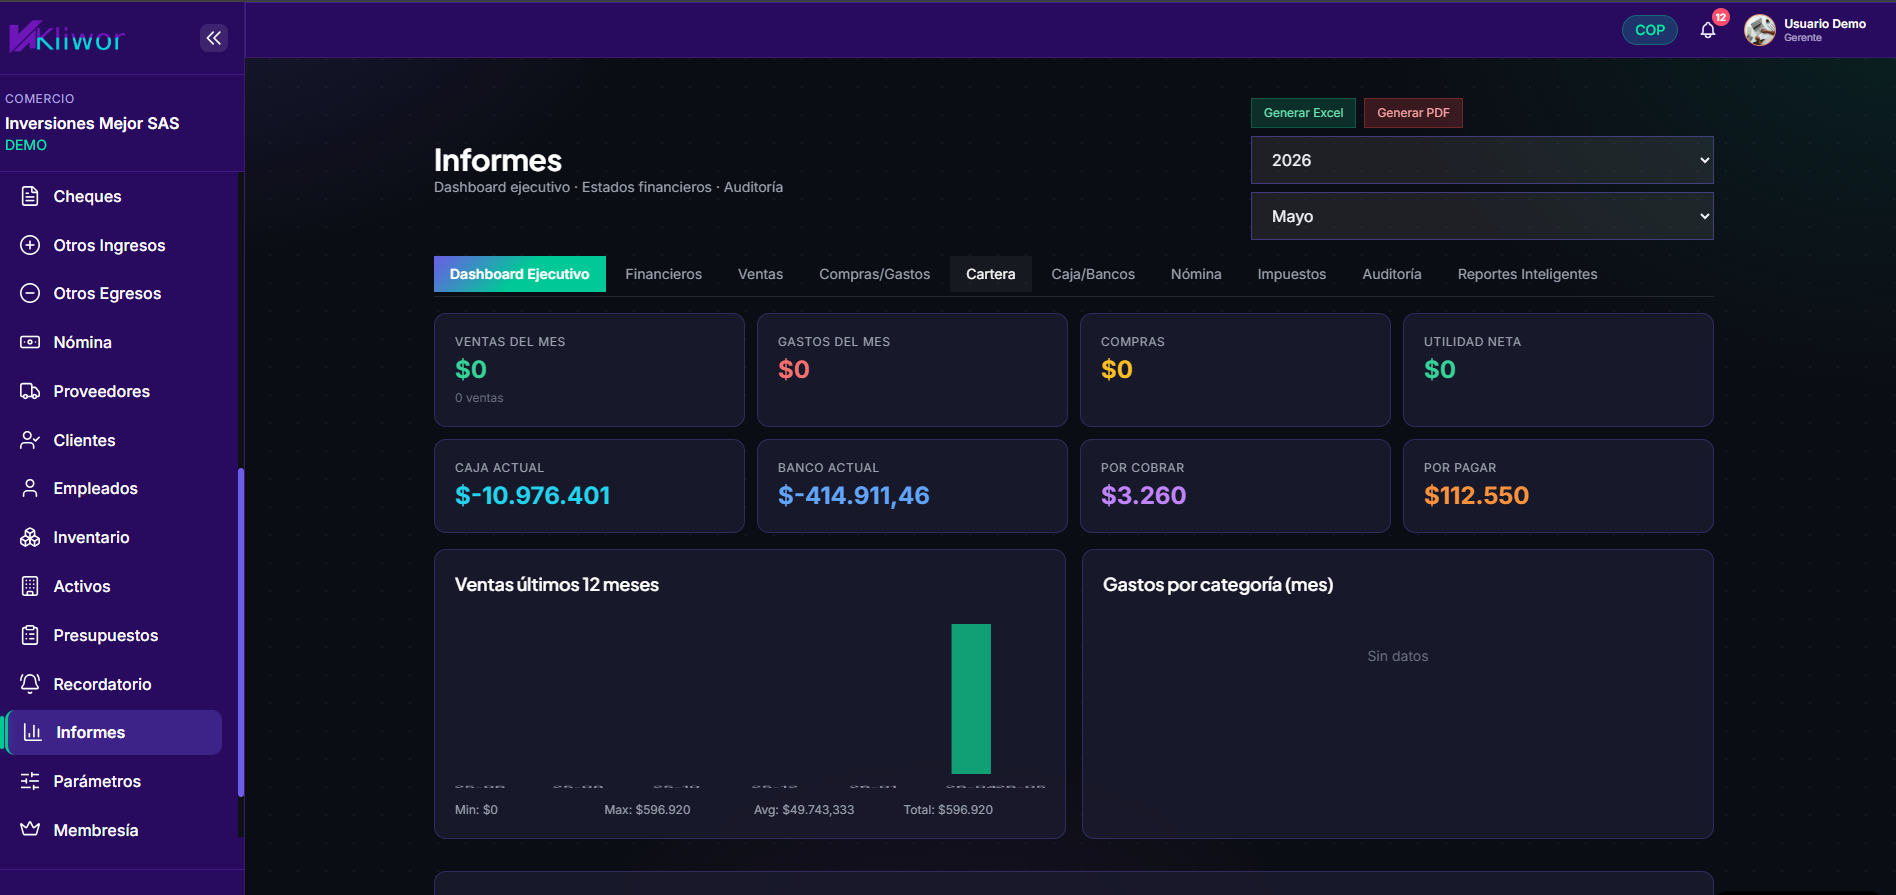Go to Otros Egresos in sidebar
The height and width of the screenshot is (895, 1896).
[x=113, y=293]
